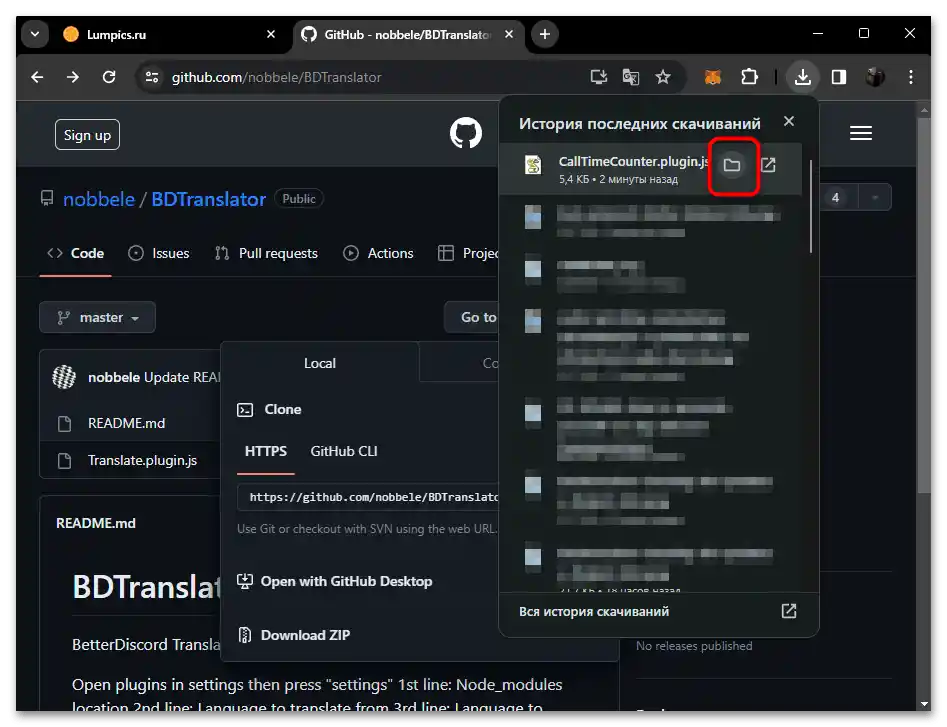
Task: Install app icon in address bar
Action: 599,77
